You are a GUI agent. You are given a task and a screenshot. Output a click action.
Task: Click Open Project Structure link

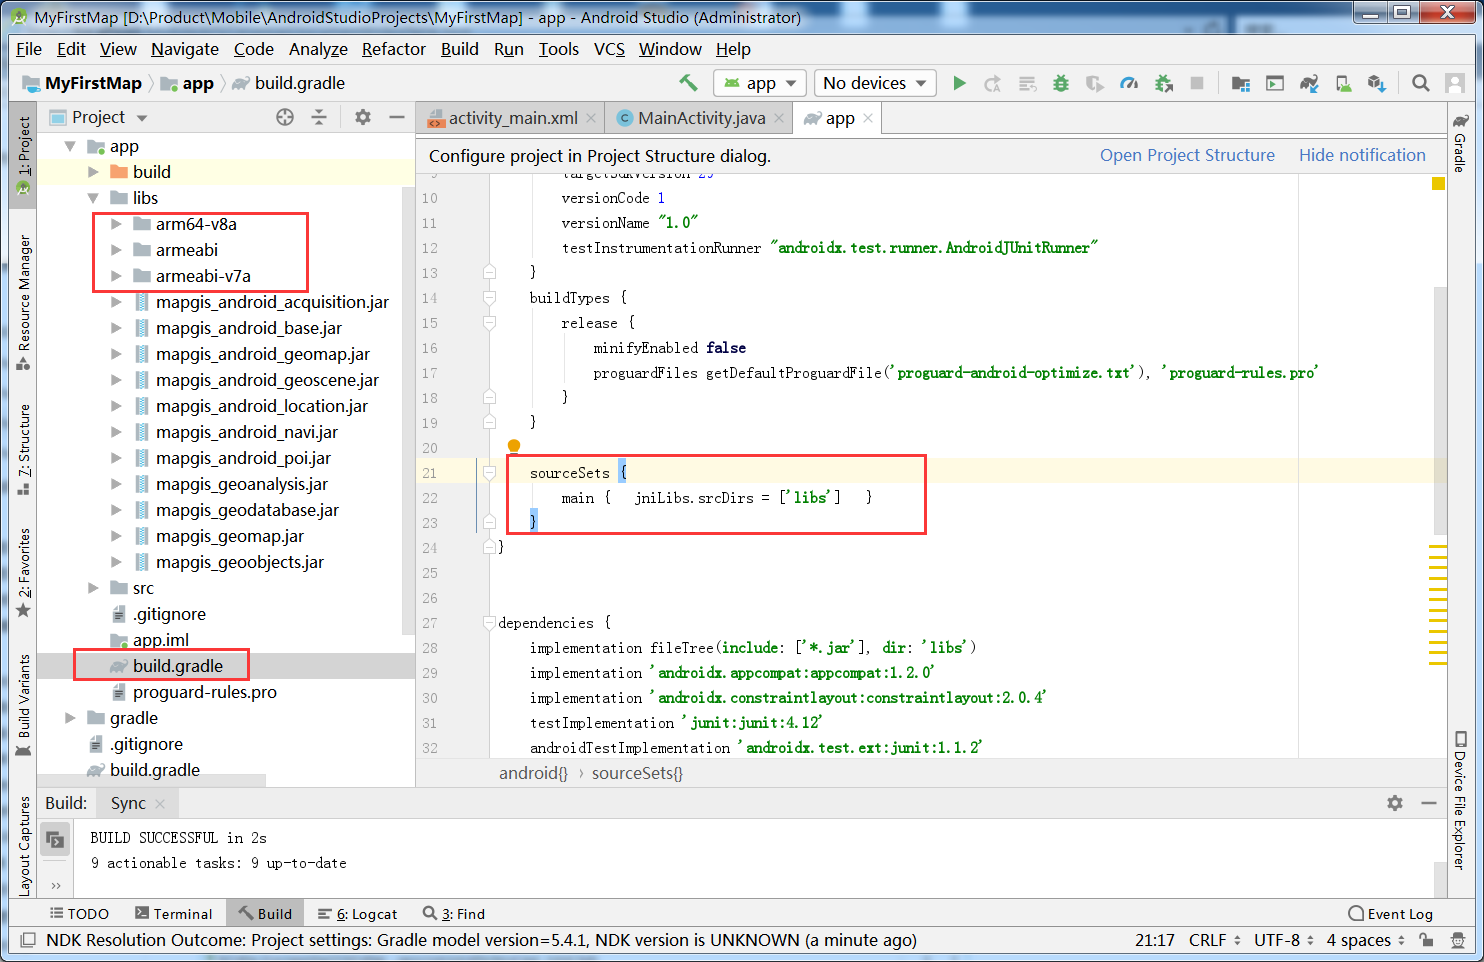[1187, 155]
